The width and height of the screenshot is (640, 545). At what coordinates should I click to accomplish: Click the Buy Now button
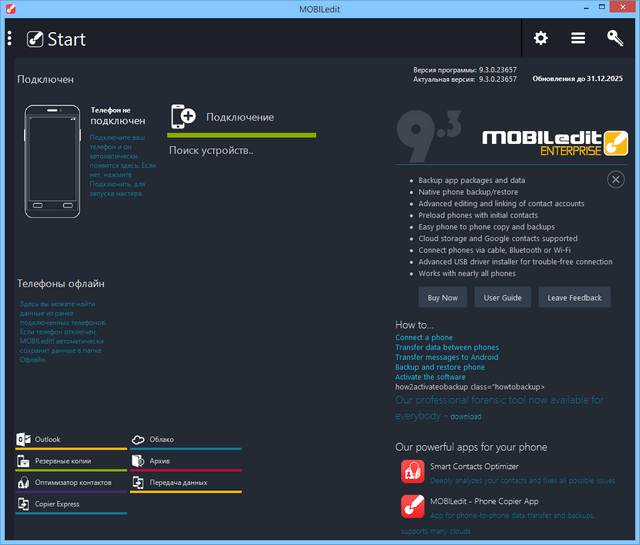442,298
